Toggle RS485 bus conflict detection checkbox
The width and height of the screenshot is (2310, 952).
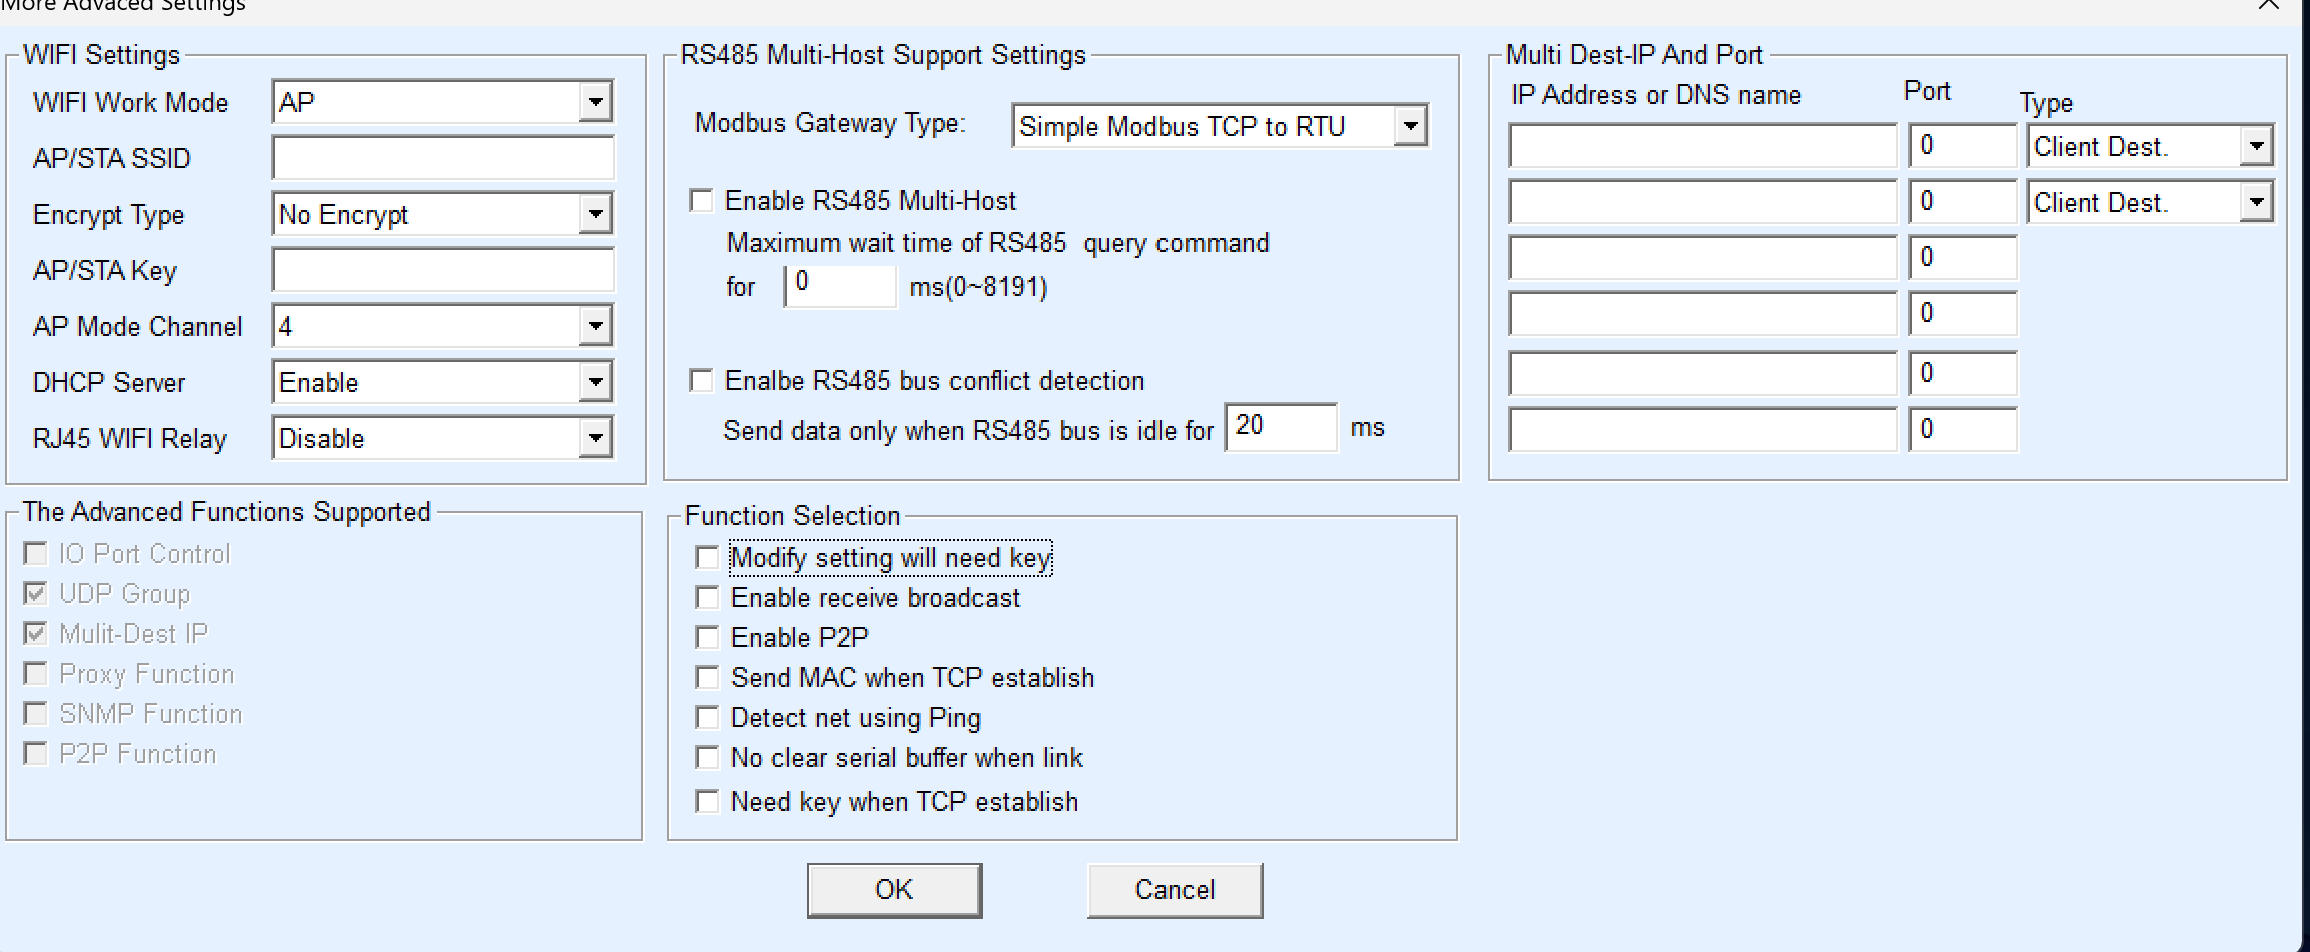click(x=702, y=381)
